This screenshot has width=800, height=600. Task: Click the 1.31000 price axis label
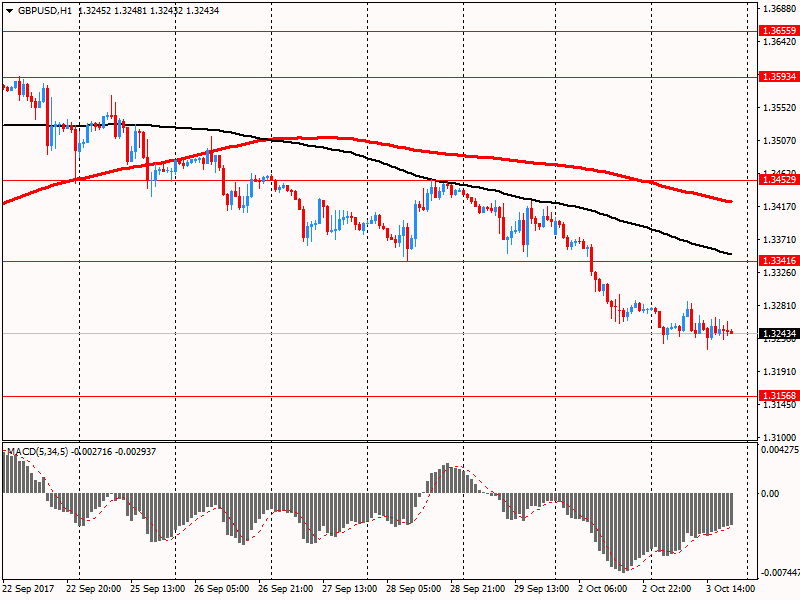[x=780, y=437]
